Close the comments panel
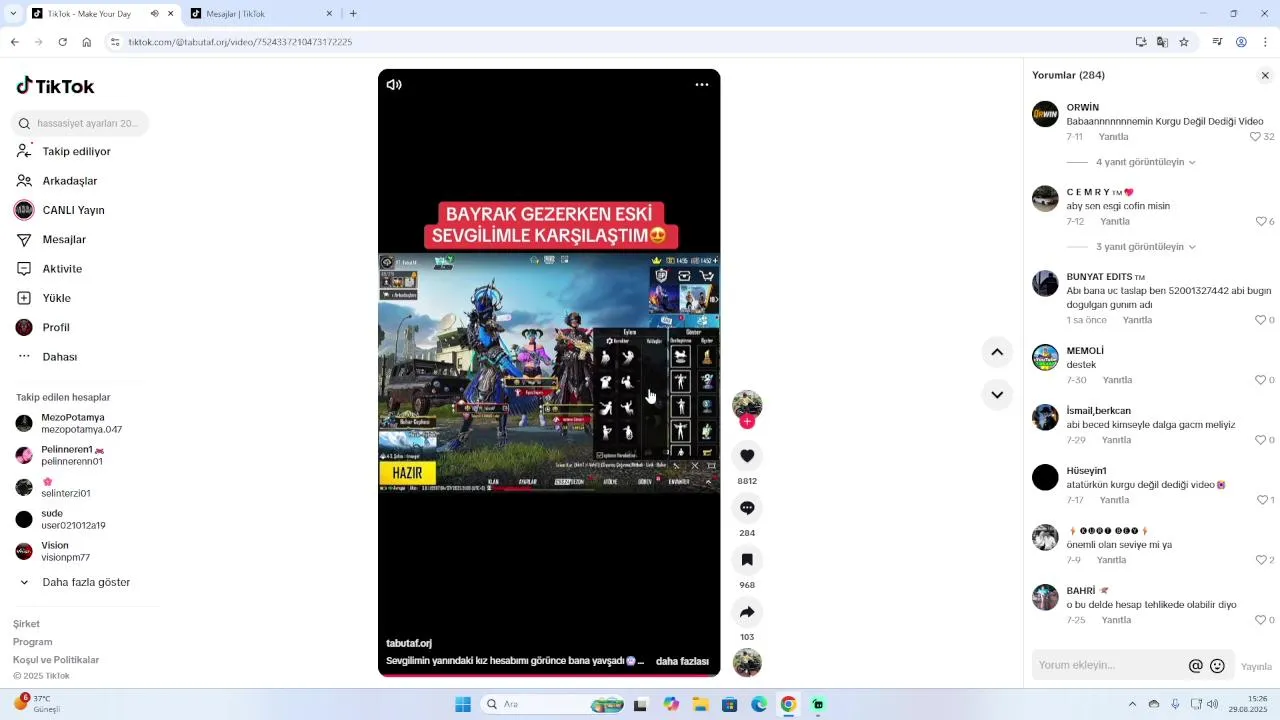The image size is (1280, 720). point(1265,75)
